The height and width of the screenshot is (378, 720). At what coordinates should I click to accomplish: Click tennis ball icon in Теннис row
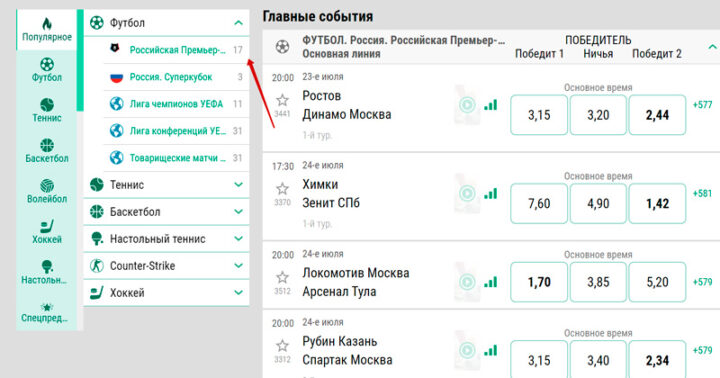(x=96, y=185)
